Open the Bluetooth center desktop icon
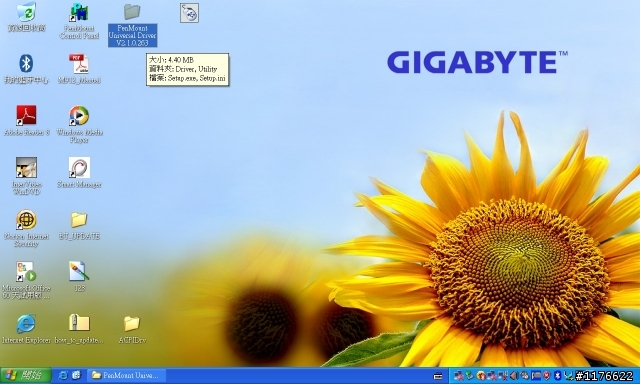 click(x=26, y=69)
